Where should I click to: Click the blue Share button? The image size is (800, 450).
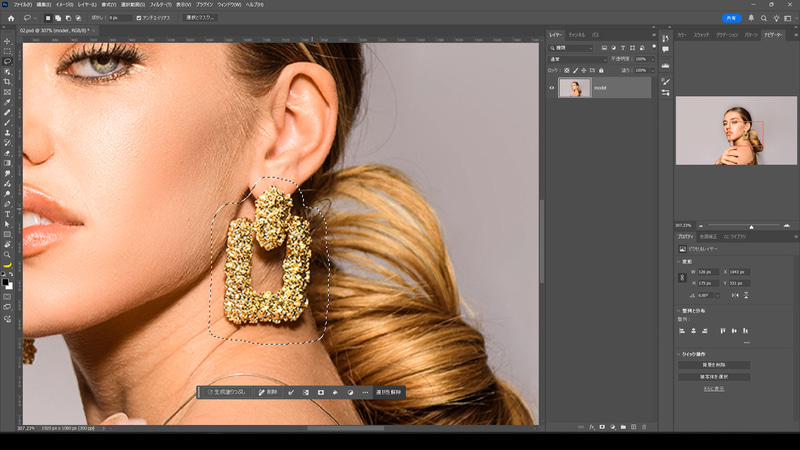732,18
